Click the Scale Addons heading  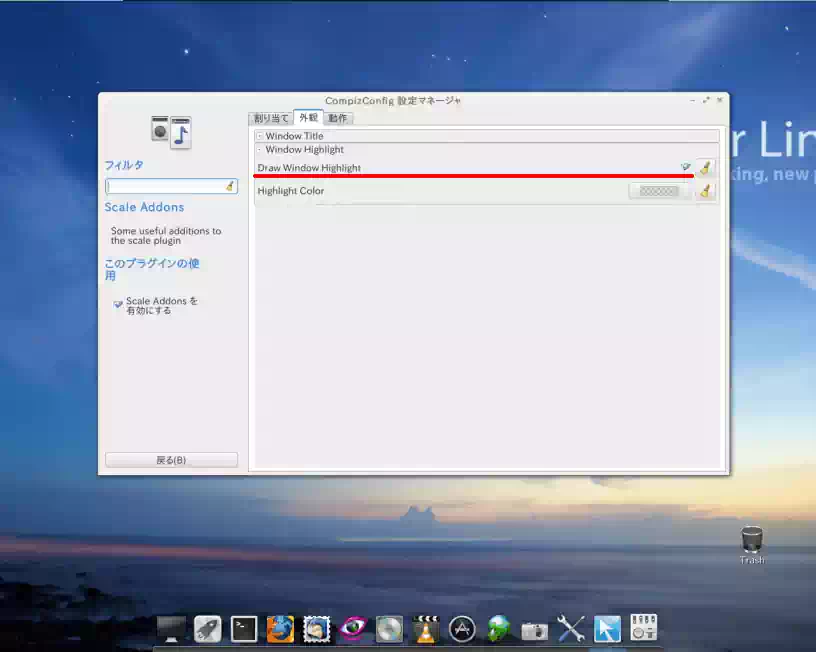pyautogui.click(x=144, y=207)
